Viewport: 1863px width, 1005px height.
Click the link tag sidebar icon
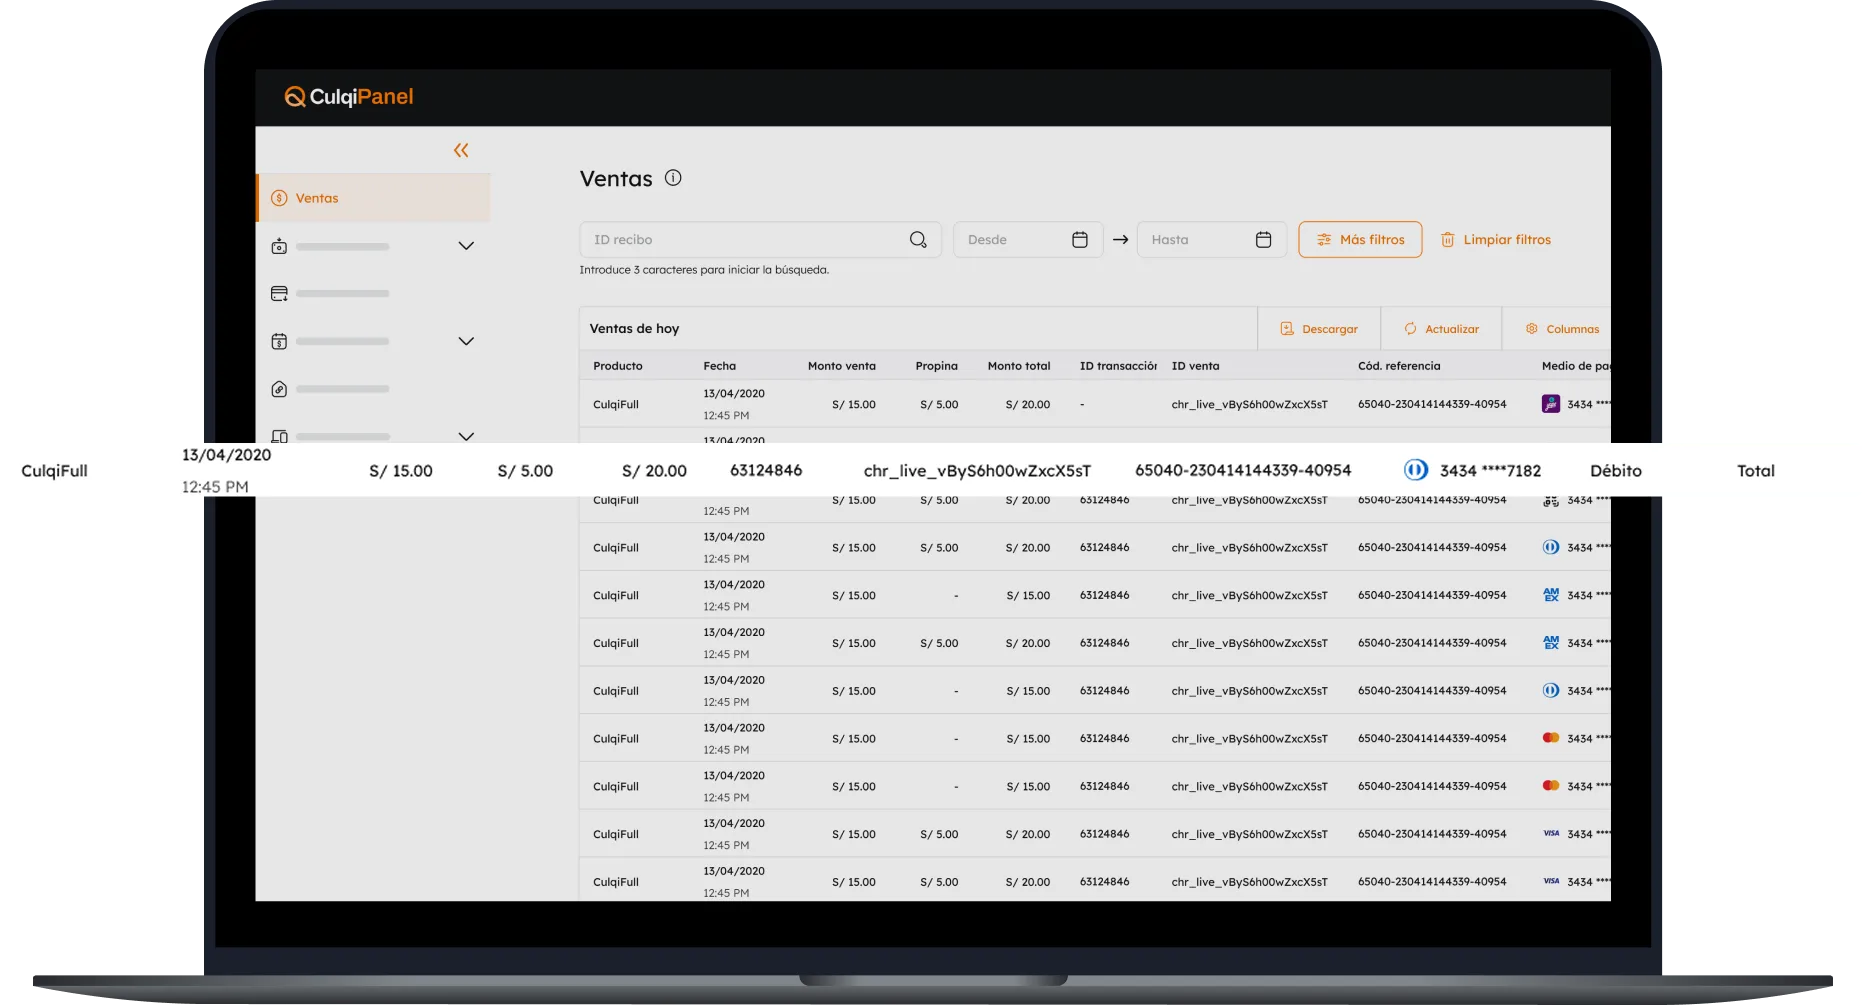pyautogui.click(x=279, y=389)
